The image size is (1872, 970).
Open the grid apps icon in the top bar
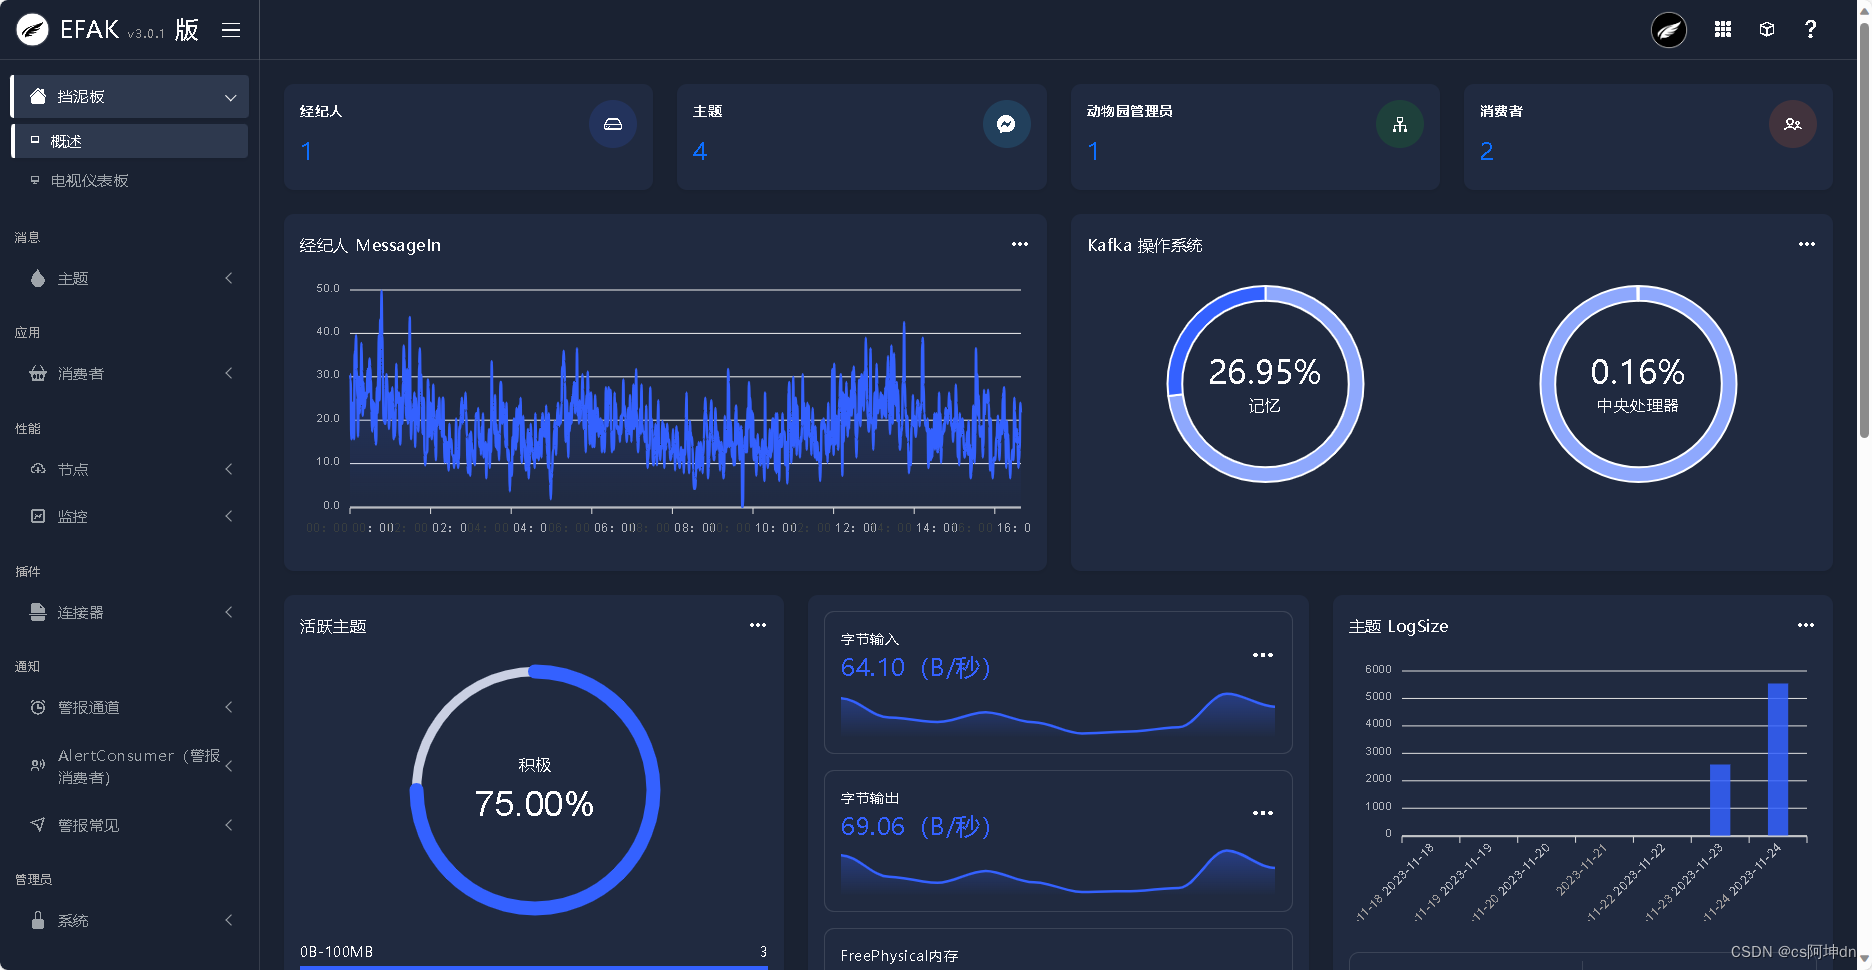[x=1722, y=29]
